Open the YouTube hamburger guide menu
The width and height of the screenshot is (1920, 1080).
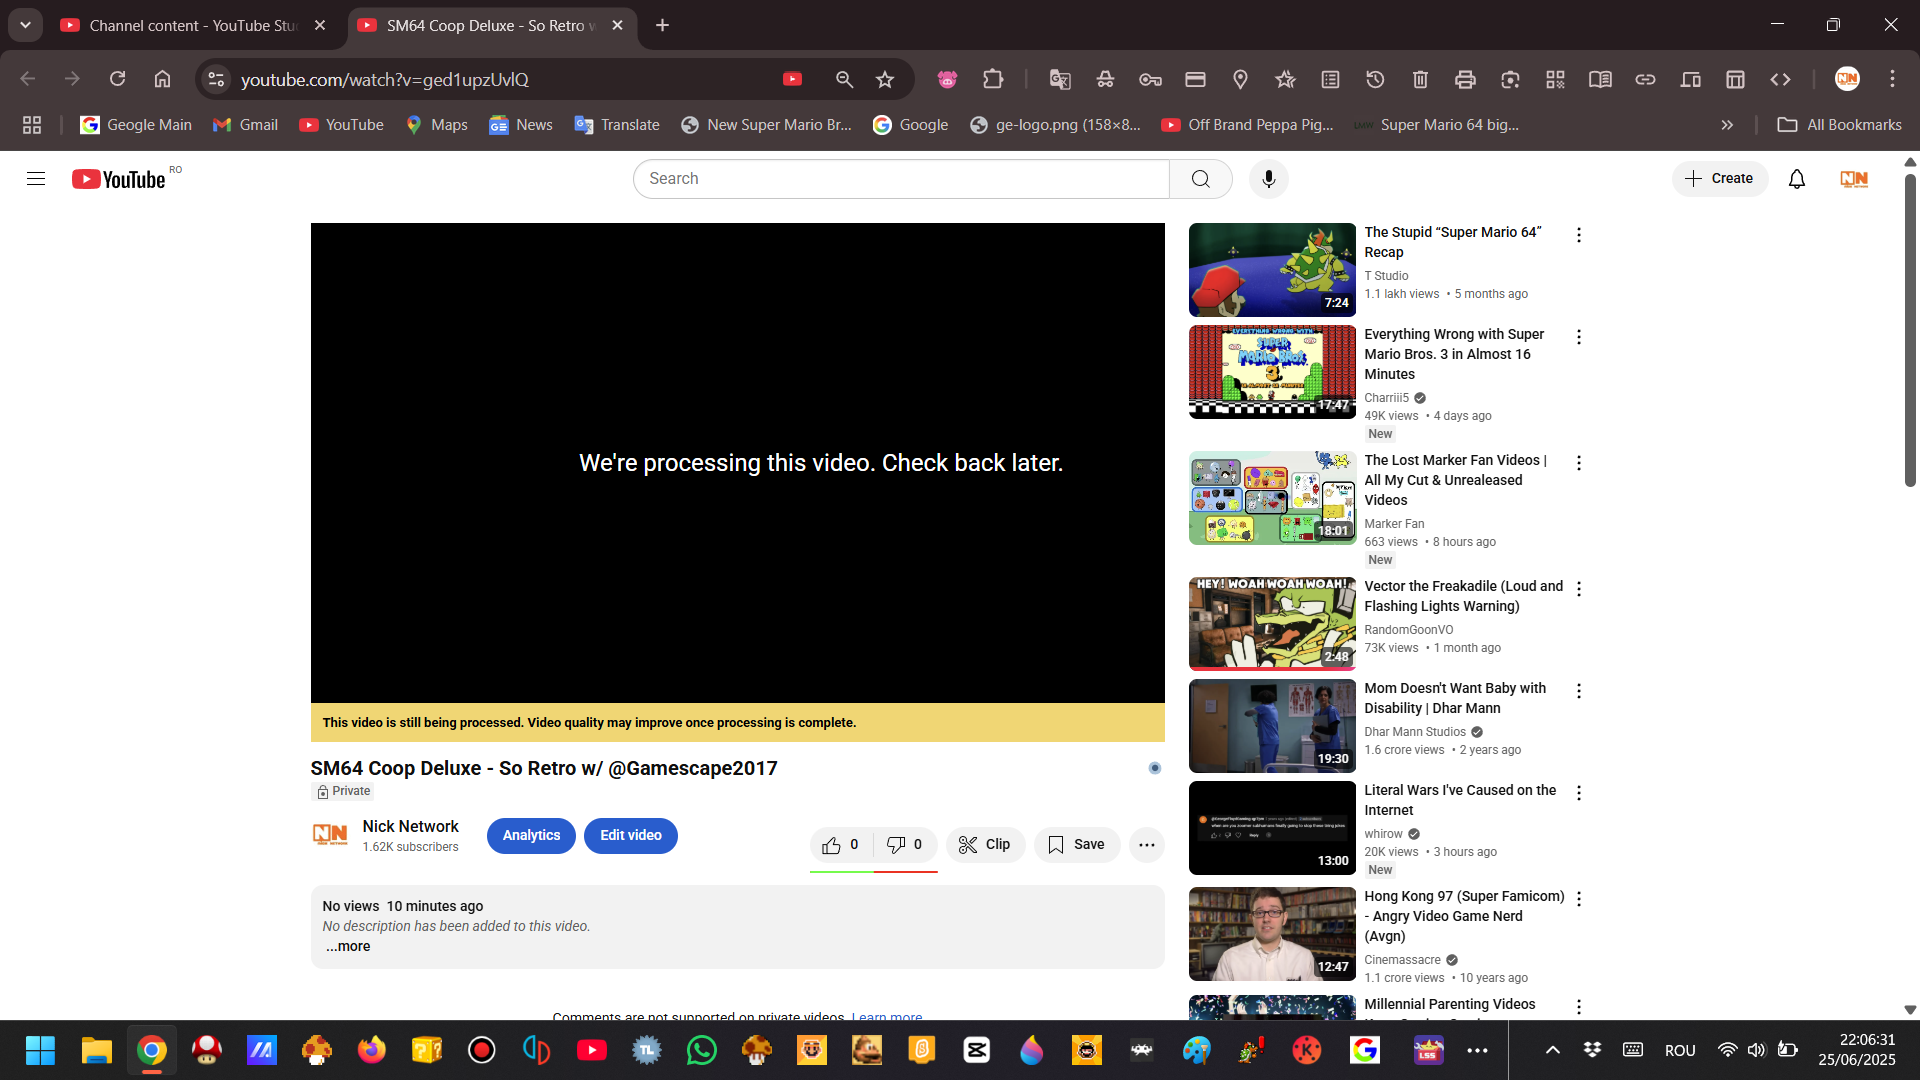point(36,179)
